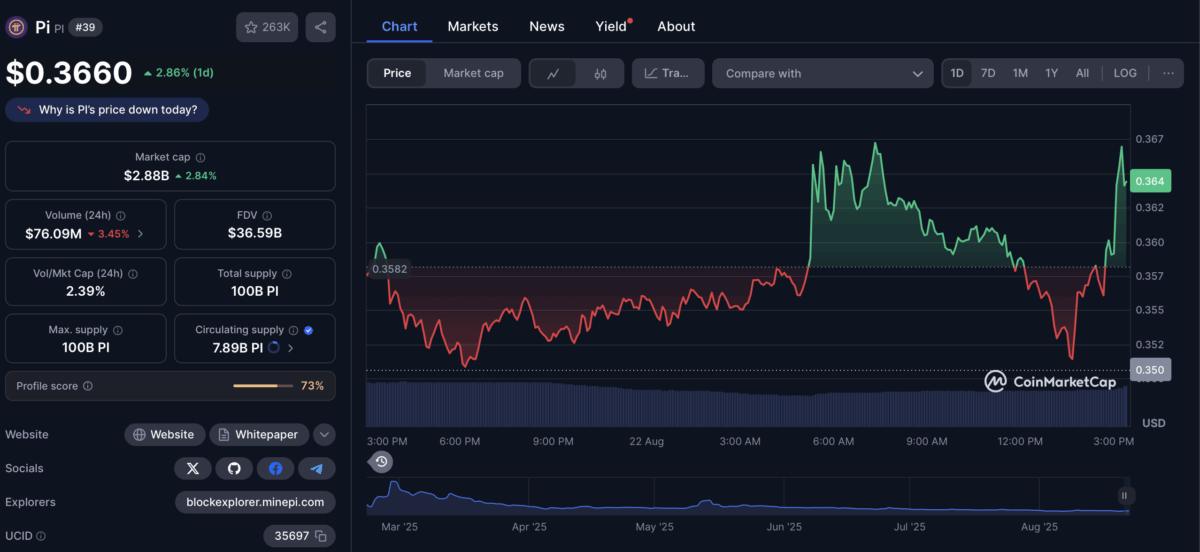The width and height of the screenshot is (1200, 552).
Task: Click the $36.59B FDV value
Action: coord(254,233)
